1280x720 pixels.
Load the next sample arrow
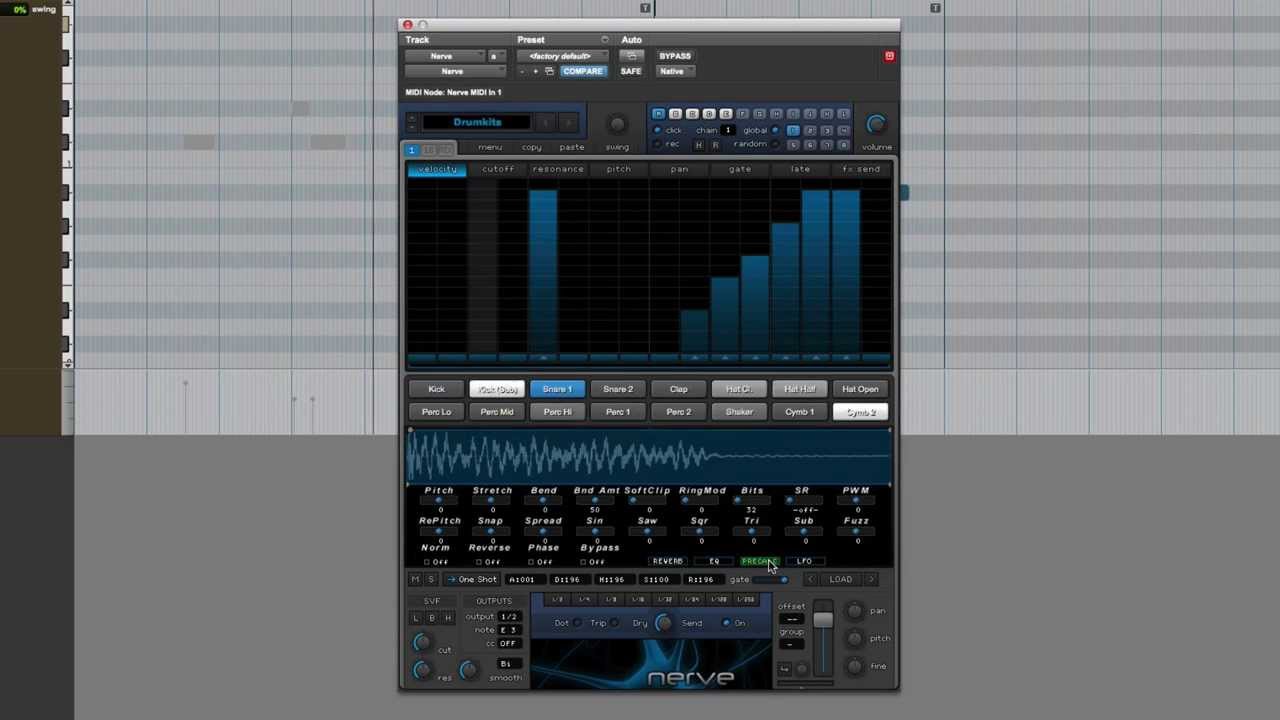pyautogui.click(x=871, y=580)
